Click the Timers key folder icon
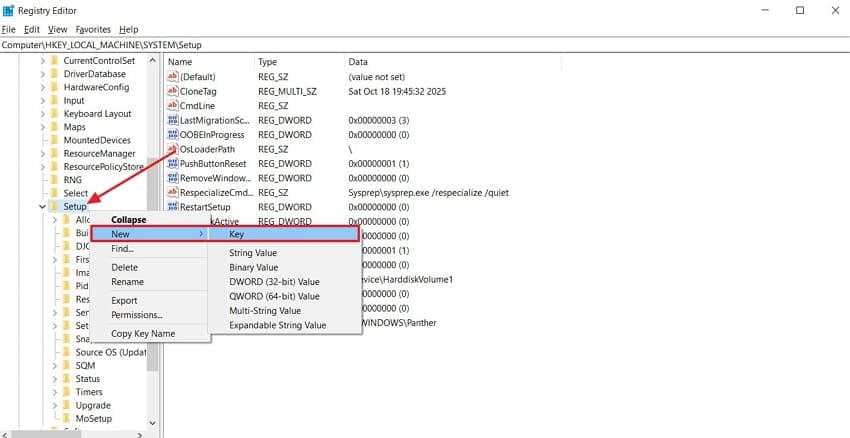The image size is (850, 438). coord(66,392)
